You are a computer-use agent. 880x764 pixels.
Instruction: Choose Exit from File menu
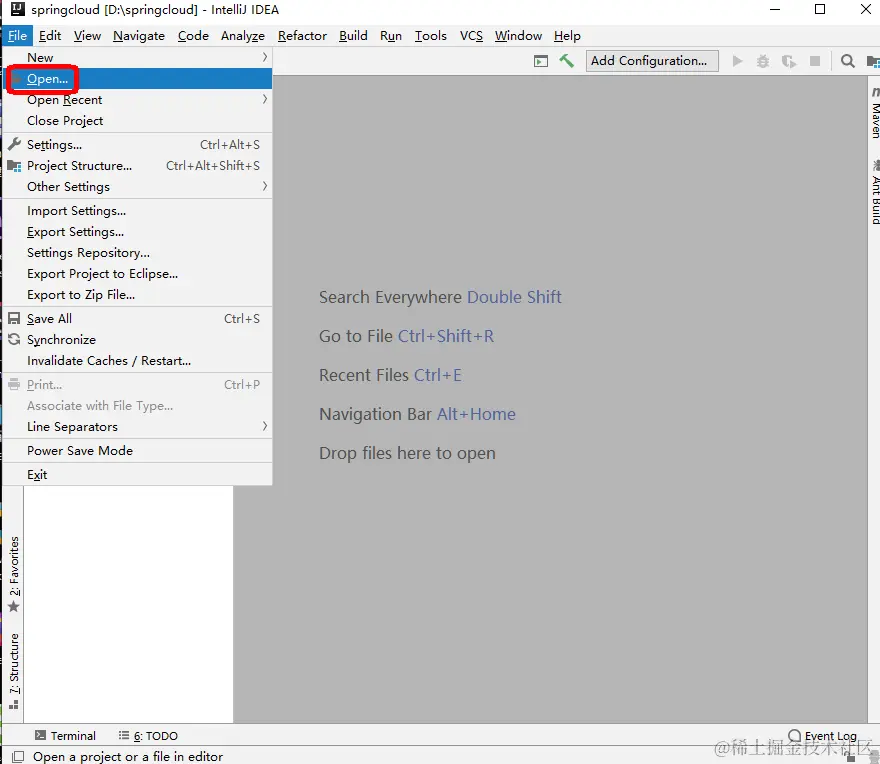click(x=138, y=474)
